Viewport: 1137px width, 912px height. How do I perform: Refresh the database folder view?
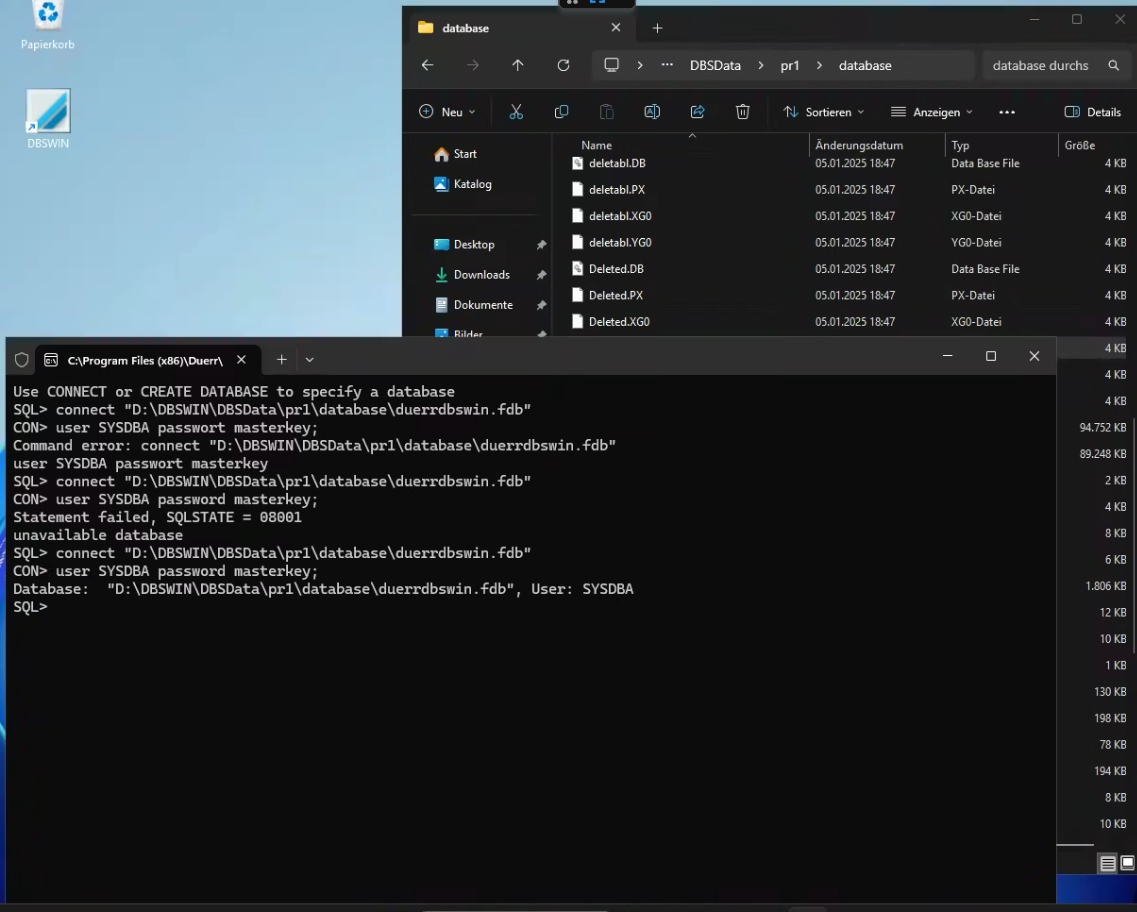pyautogui.click(x=563, y=65)
